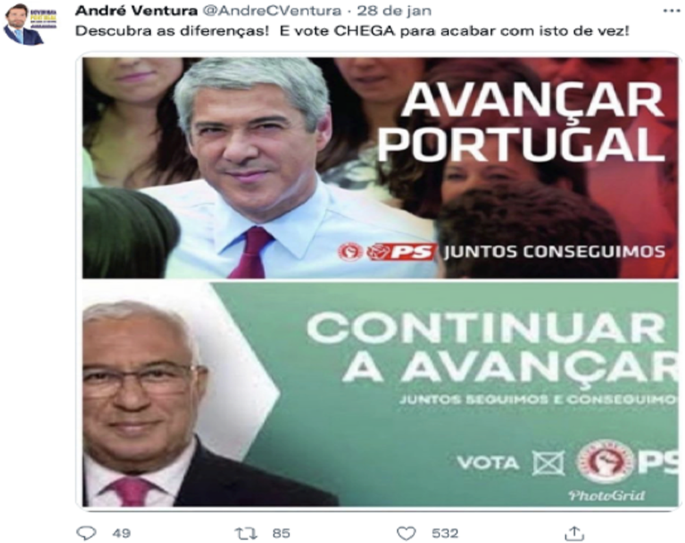The width and height of the screenshot is (685, 543).
Task: Click the PhotoGrid watermark
Action: [x=607, y=495]
